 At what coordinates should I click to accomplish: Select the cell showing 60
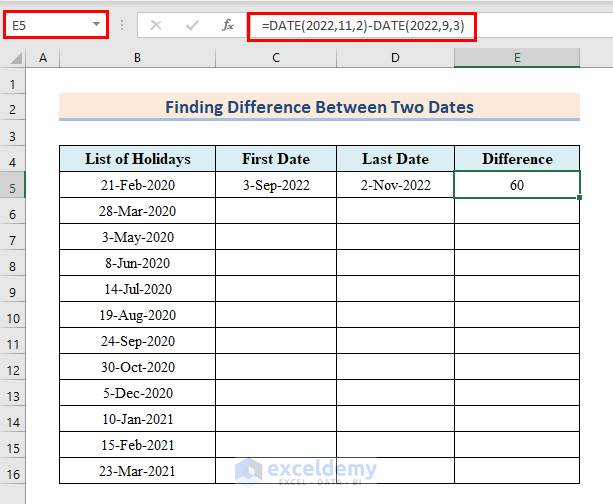pos(517,185)
